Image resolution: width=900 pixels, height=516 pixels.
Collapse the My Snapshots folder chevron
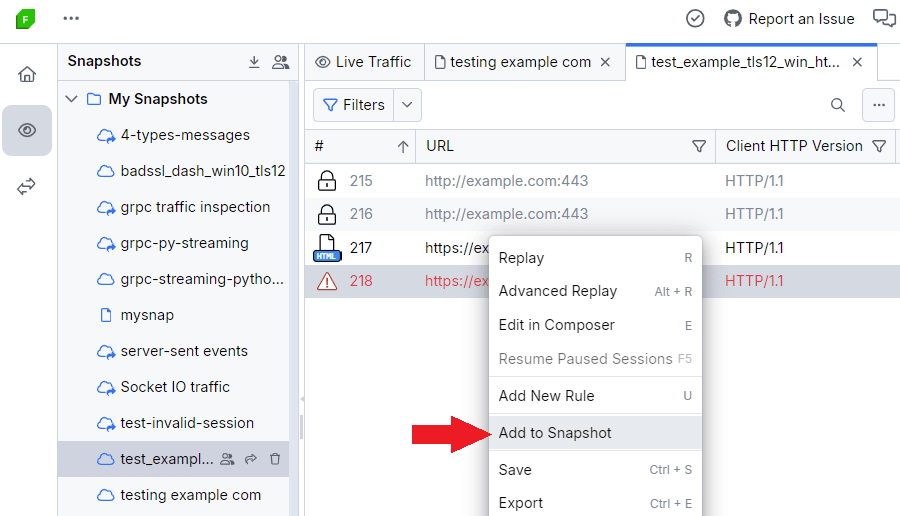pos(72,99)
